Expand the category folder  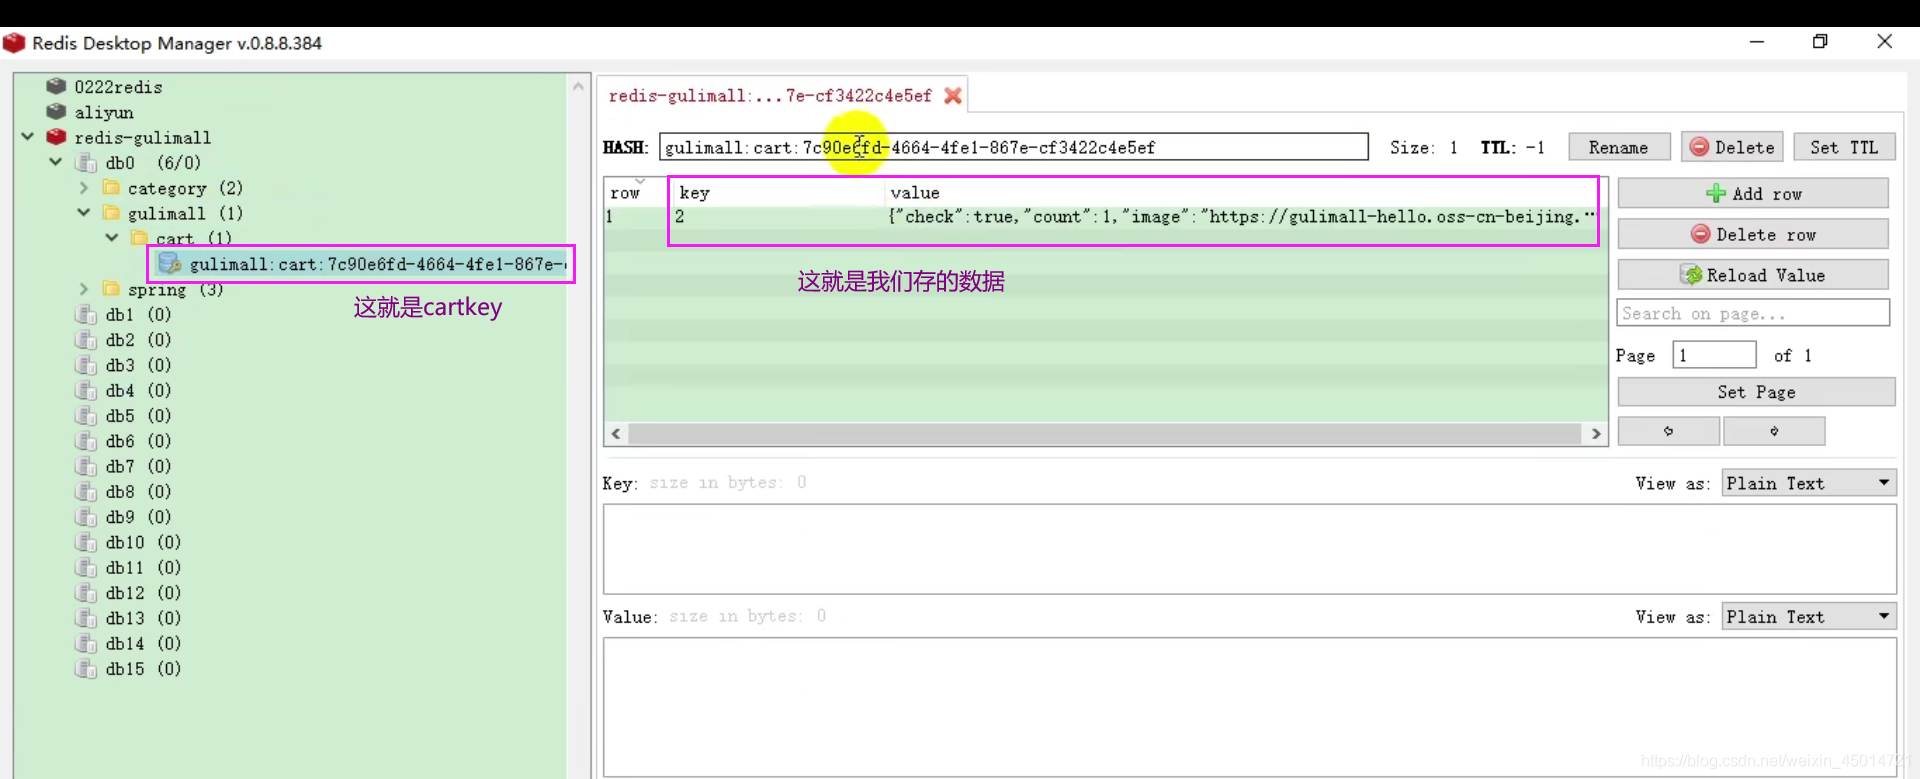coord(84,188)
